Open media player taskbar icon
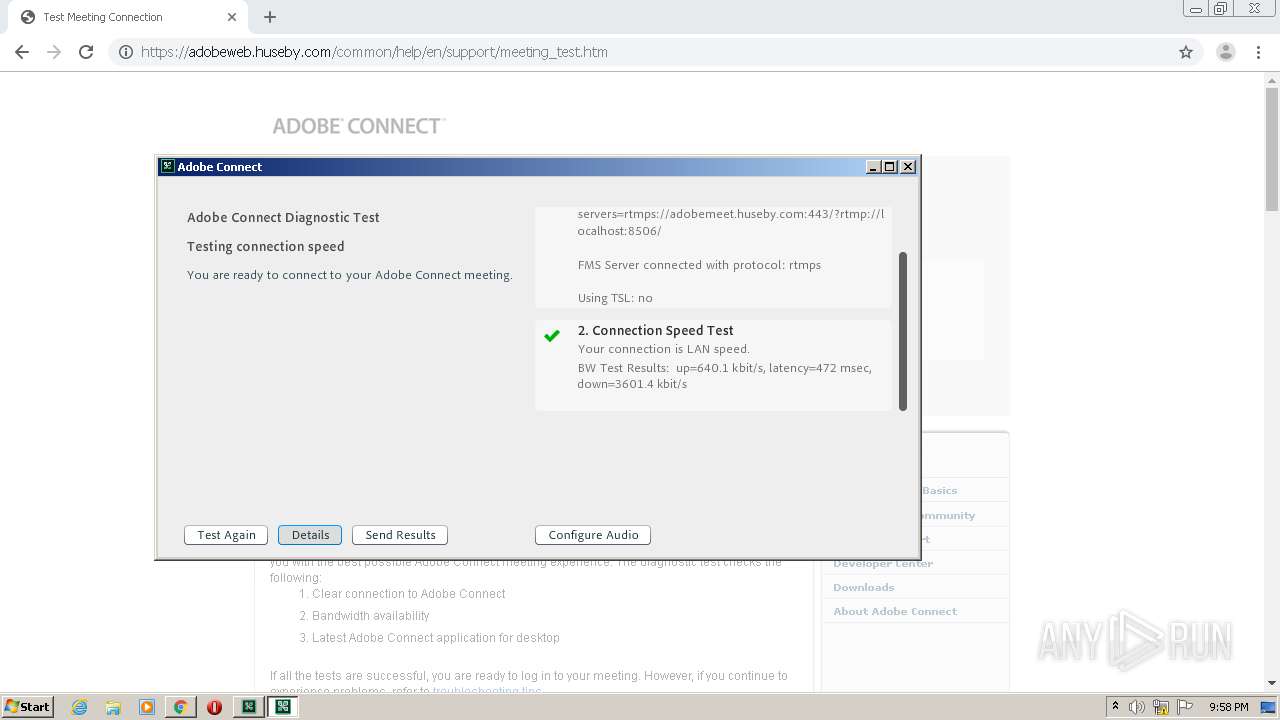 pos(147,707)
